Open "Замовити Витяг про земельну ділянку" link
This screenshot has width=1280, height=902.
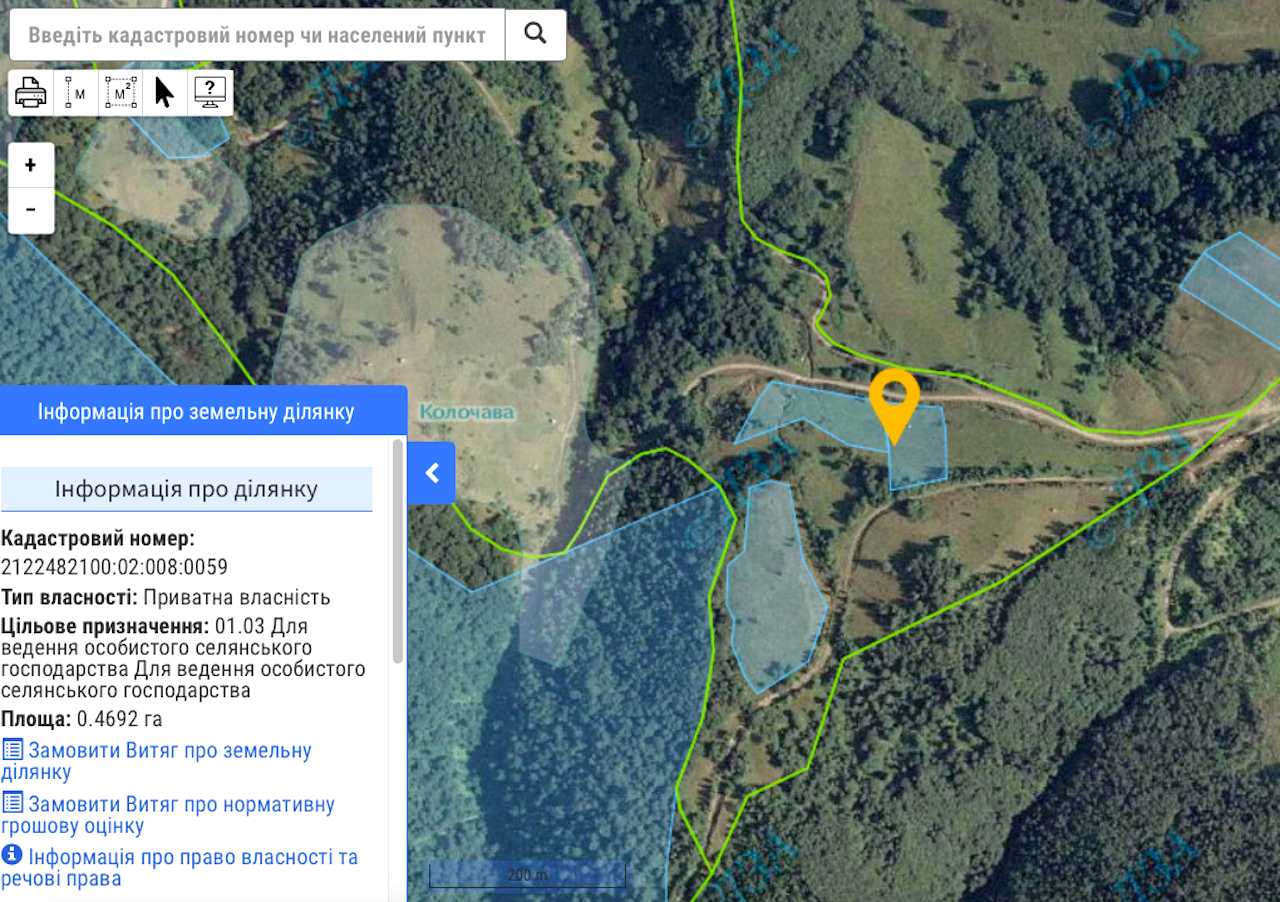coord(157,761)
